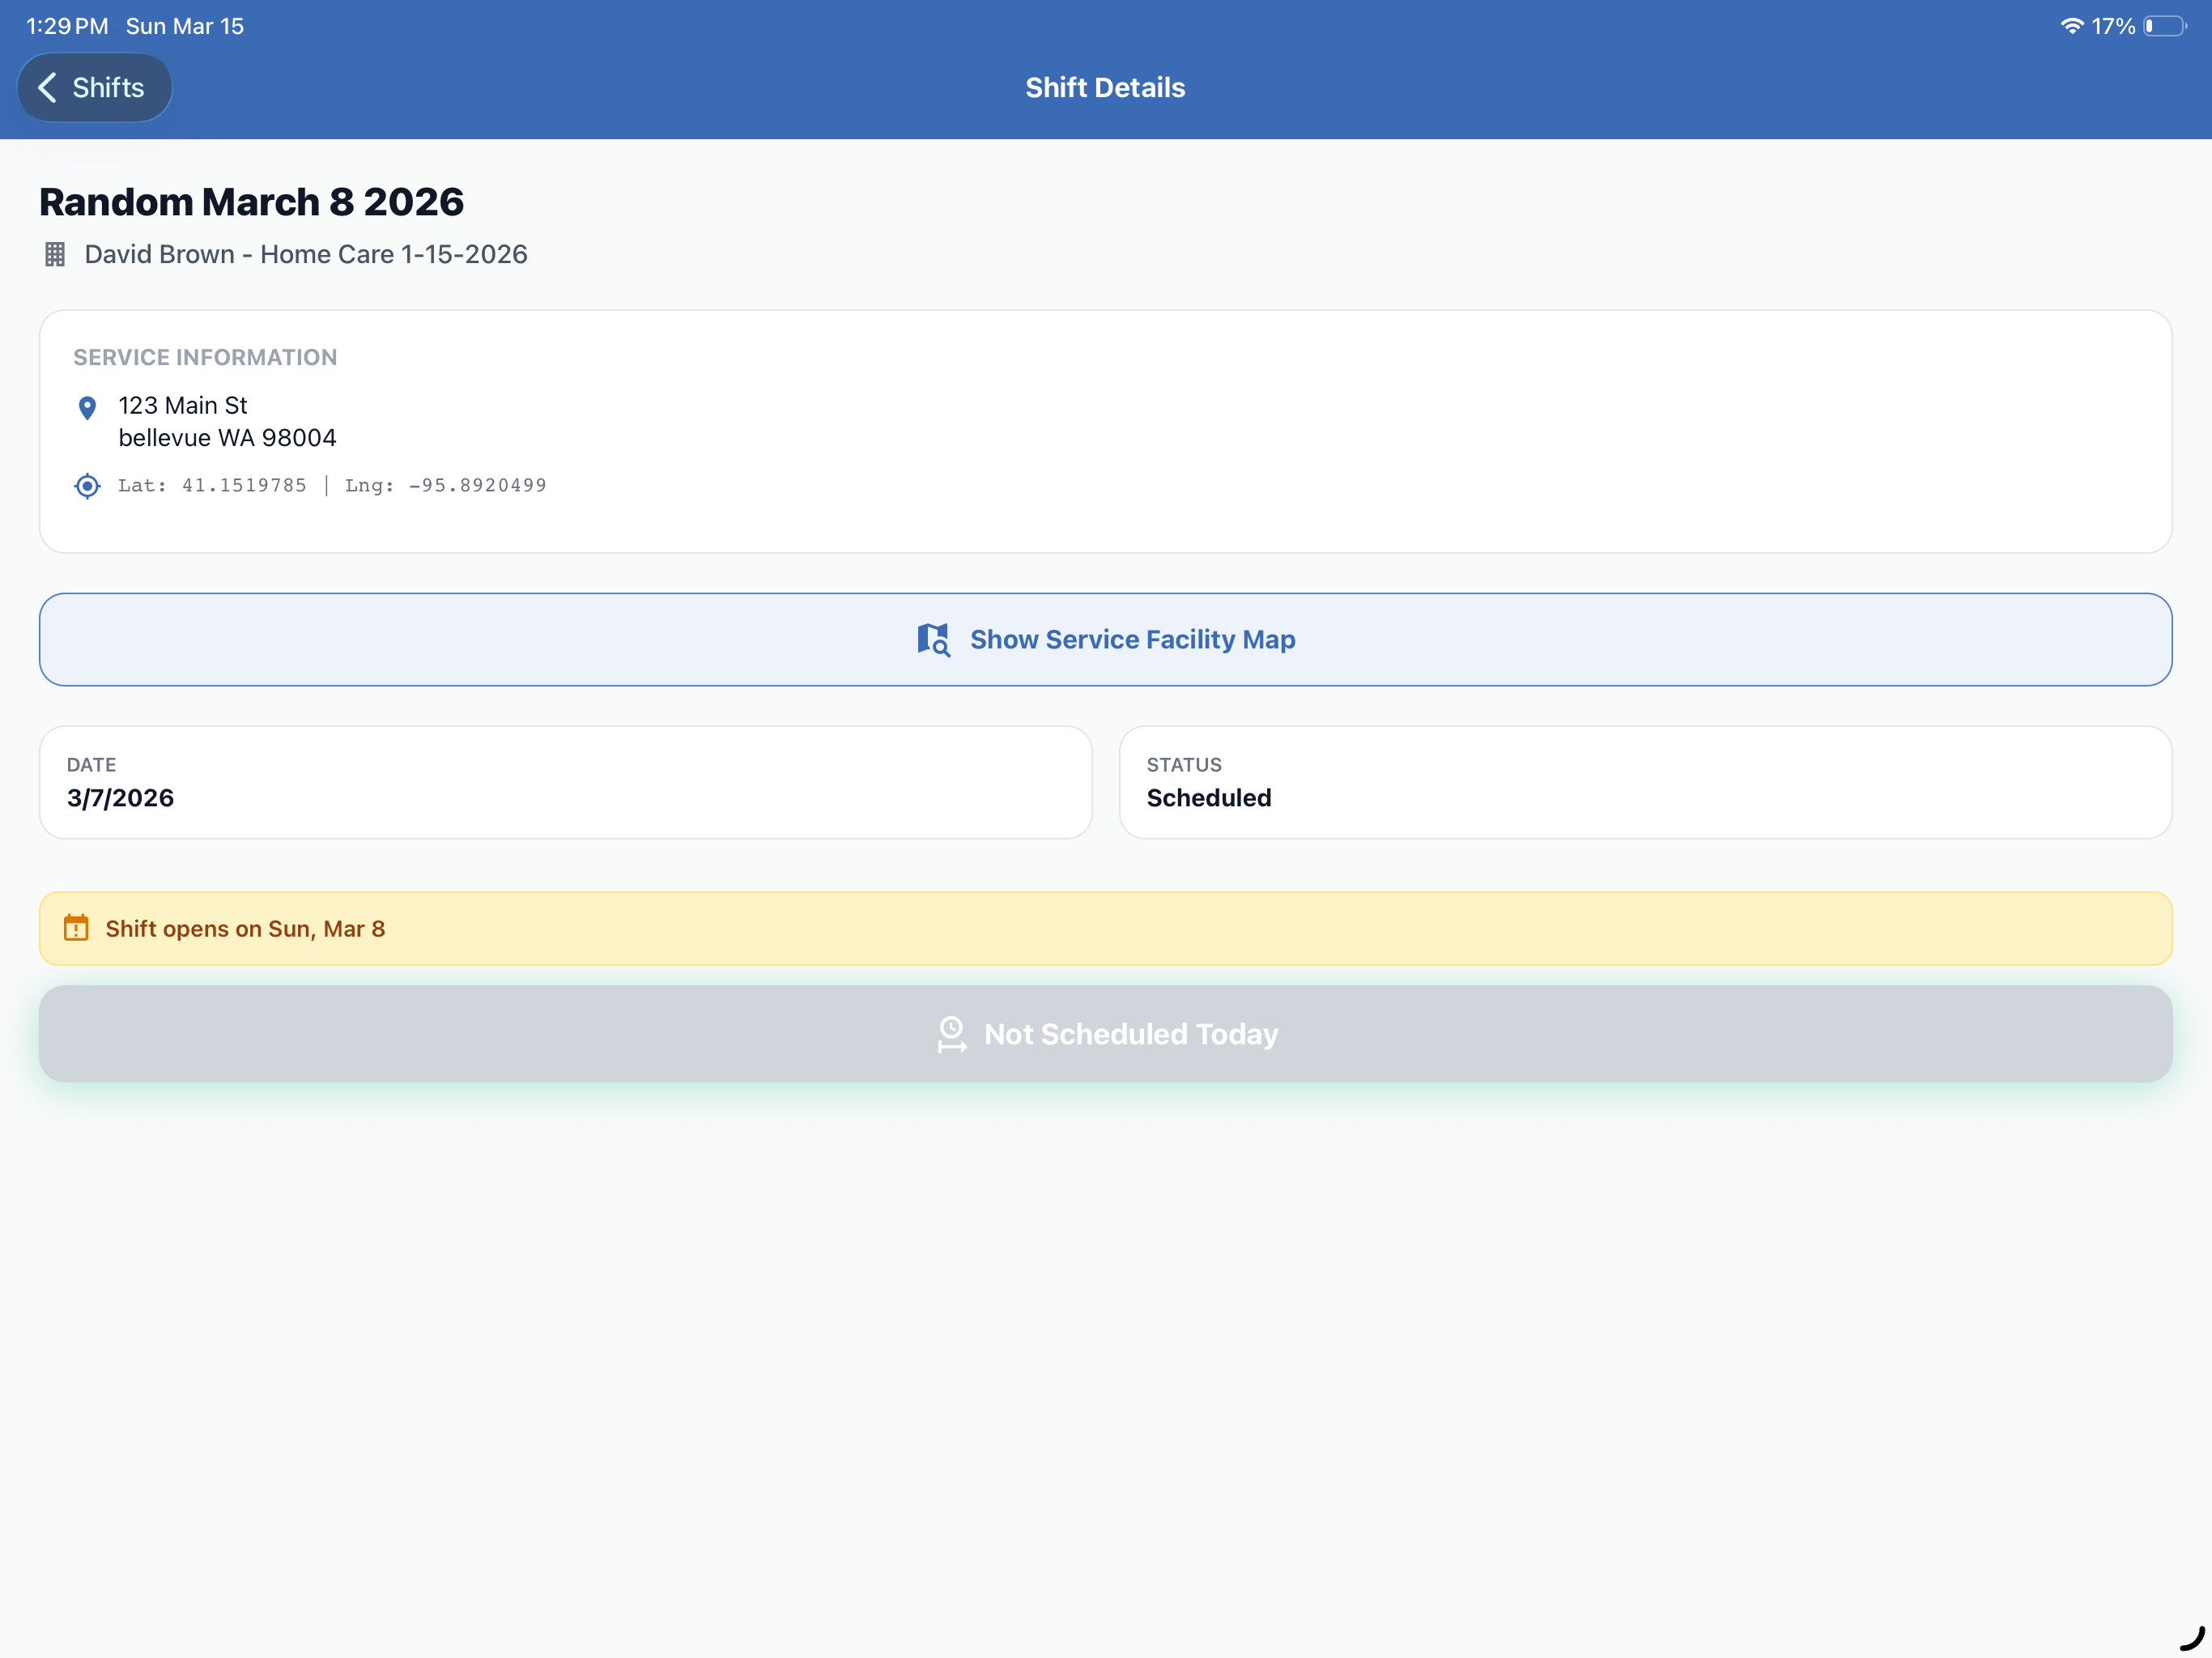Viewport: 2212px width, 1658px height.
Task: Click the map search icon
Action: pyautogui.click(x=933, y=639)
